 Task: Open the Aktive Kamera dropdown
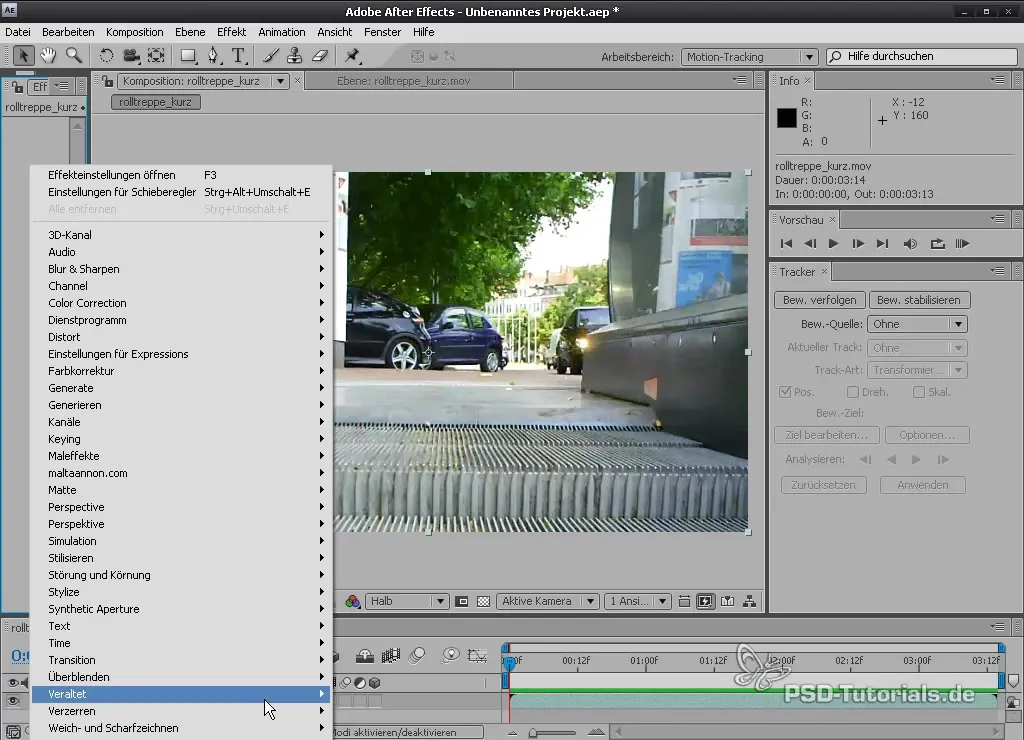click(x=547, y=602)
